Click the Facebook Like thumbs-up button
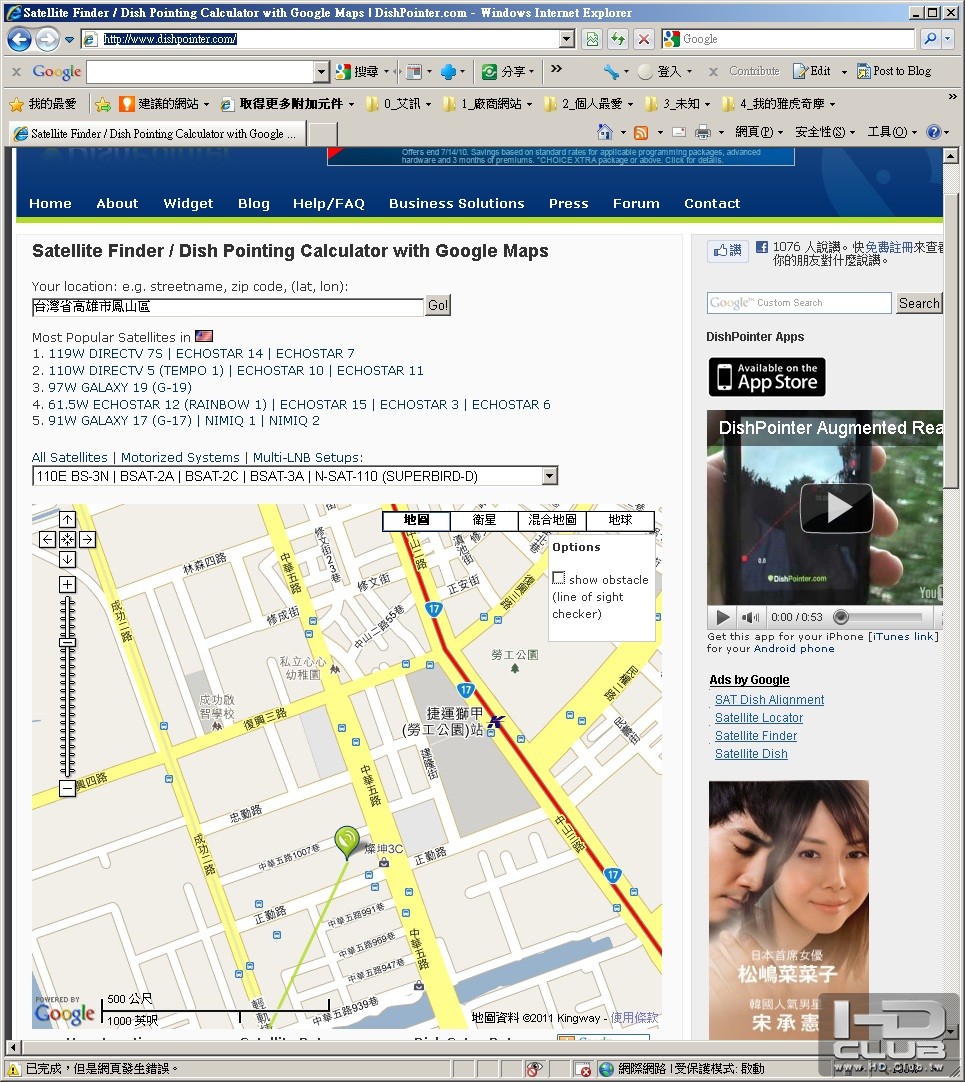 728,250
